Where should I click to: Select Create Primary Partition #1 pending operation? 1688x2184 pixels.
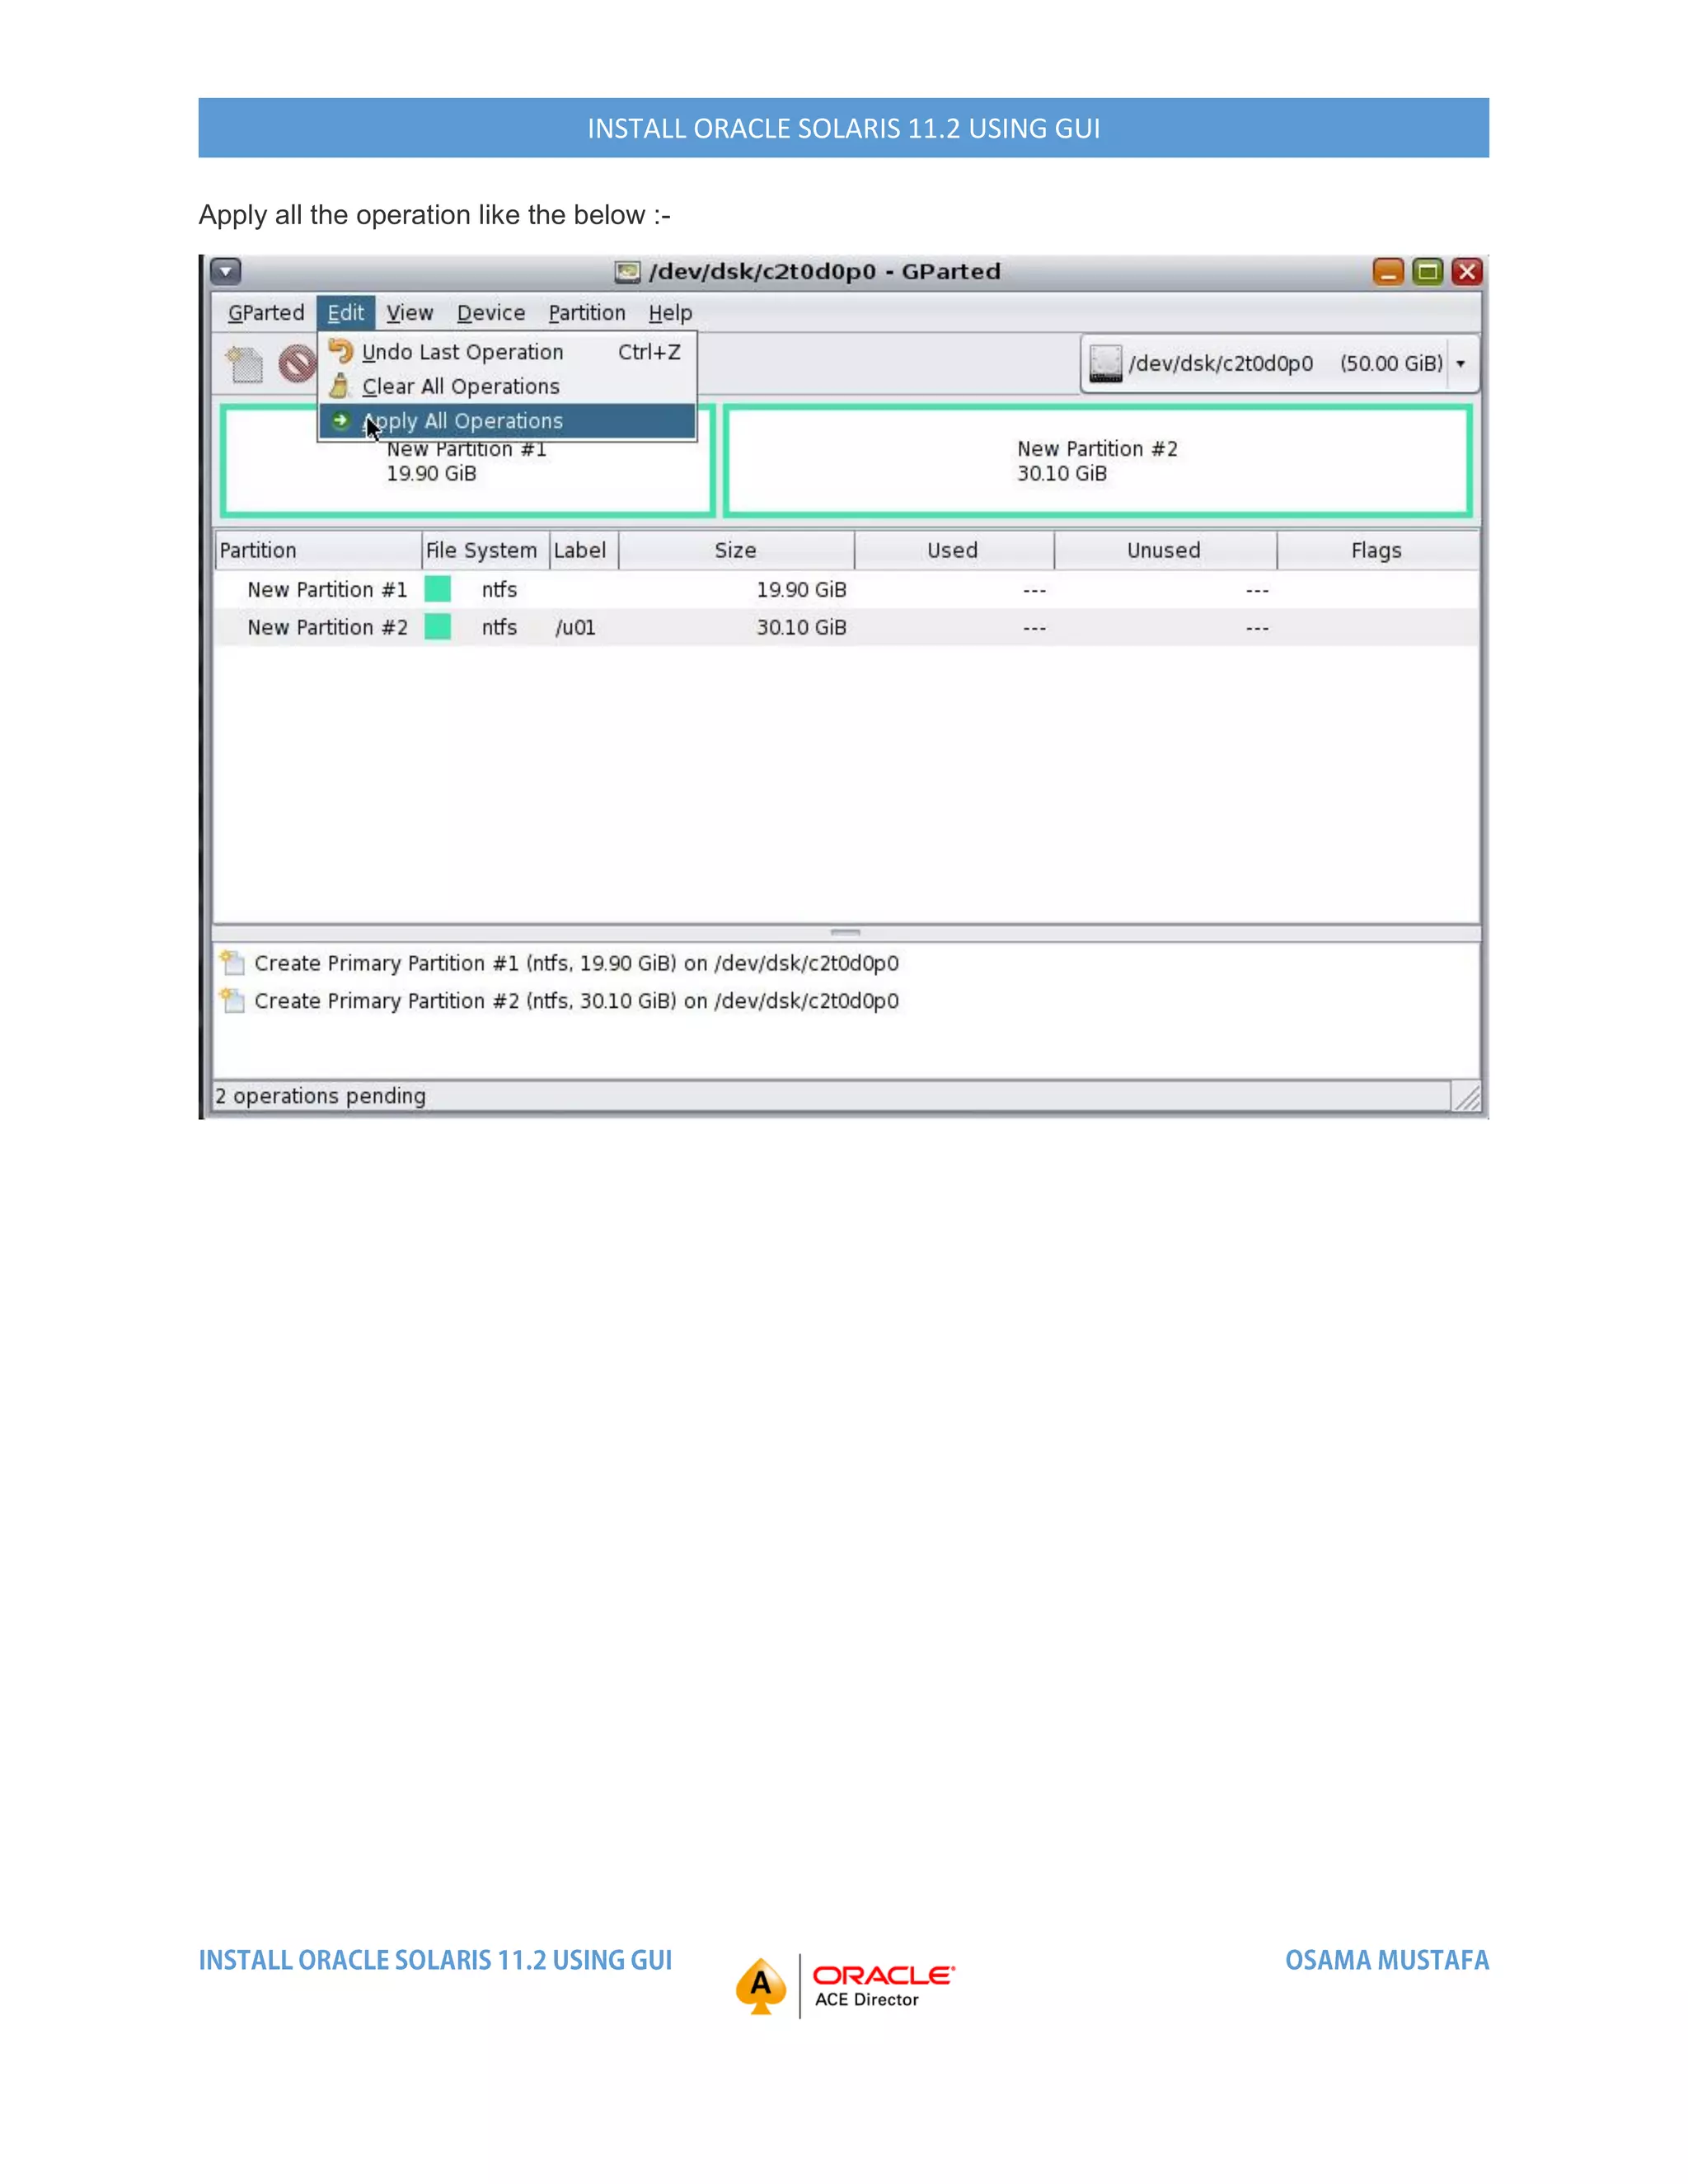click(x=577, y=963)
